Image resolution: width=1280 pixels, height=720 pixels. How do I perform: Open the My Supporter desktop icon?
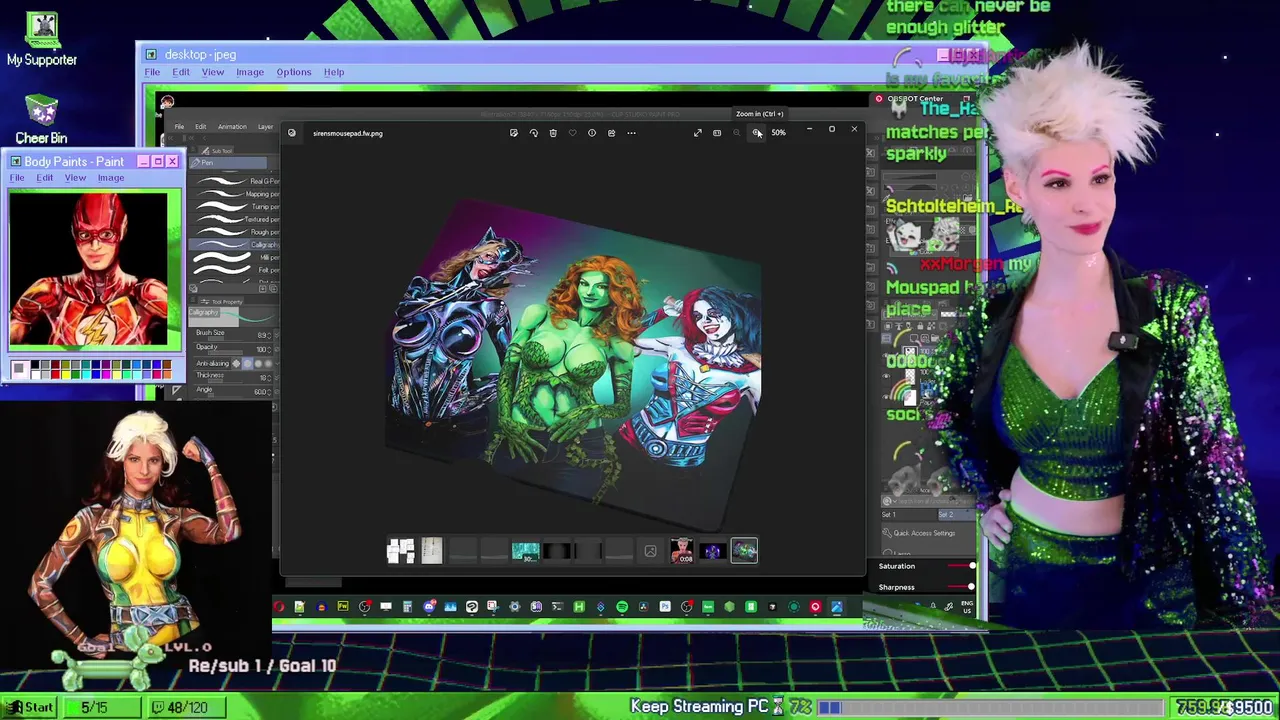coord(41,40)
